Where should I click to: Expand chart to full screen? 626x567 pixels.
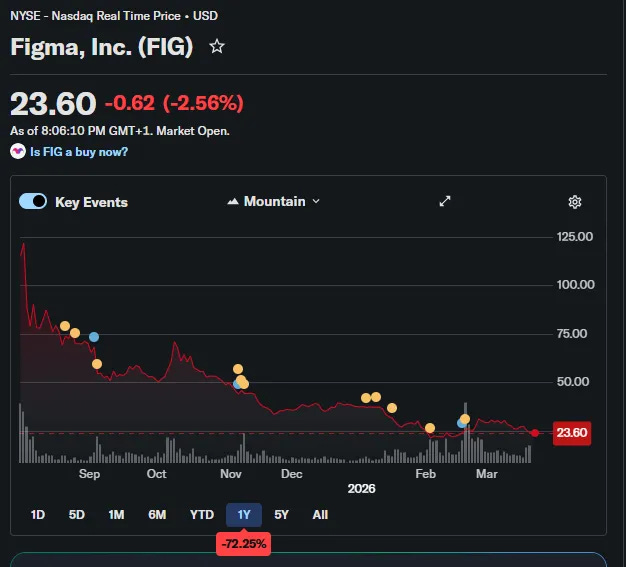pyautogui.click(x=445, y=201)
